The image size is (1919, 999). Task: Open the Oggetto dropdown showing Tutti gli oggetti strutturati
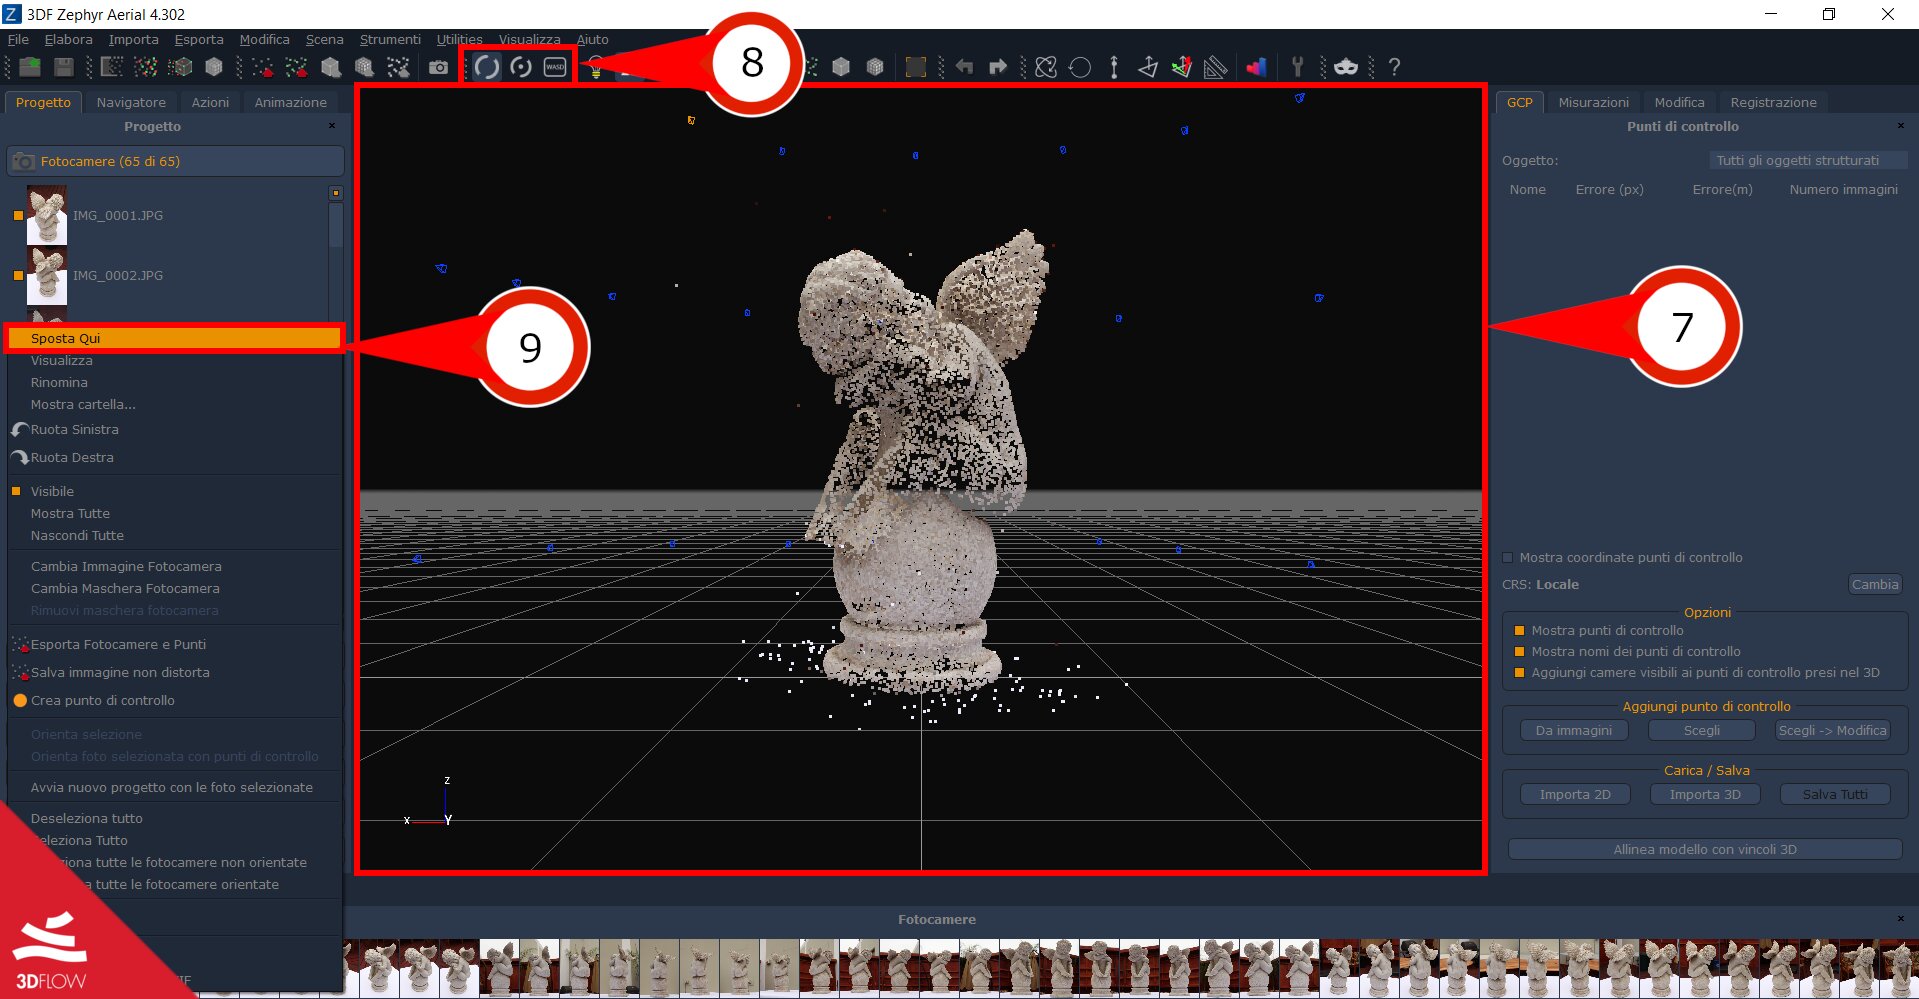[x=1807, y=160]
